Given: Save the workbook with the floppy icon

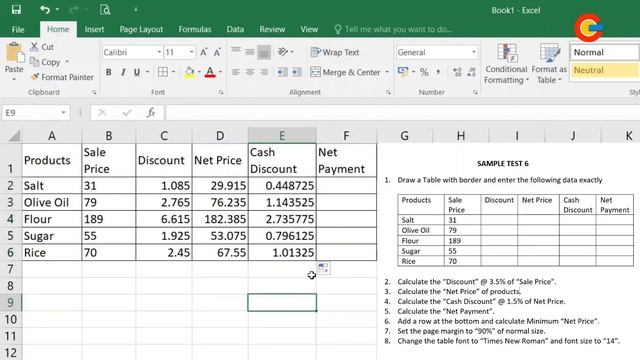Looking at the screenshot, I should pos(16,9).
